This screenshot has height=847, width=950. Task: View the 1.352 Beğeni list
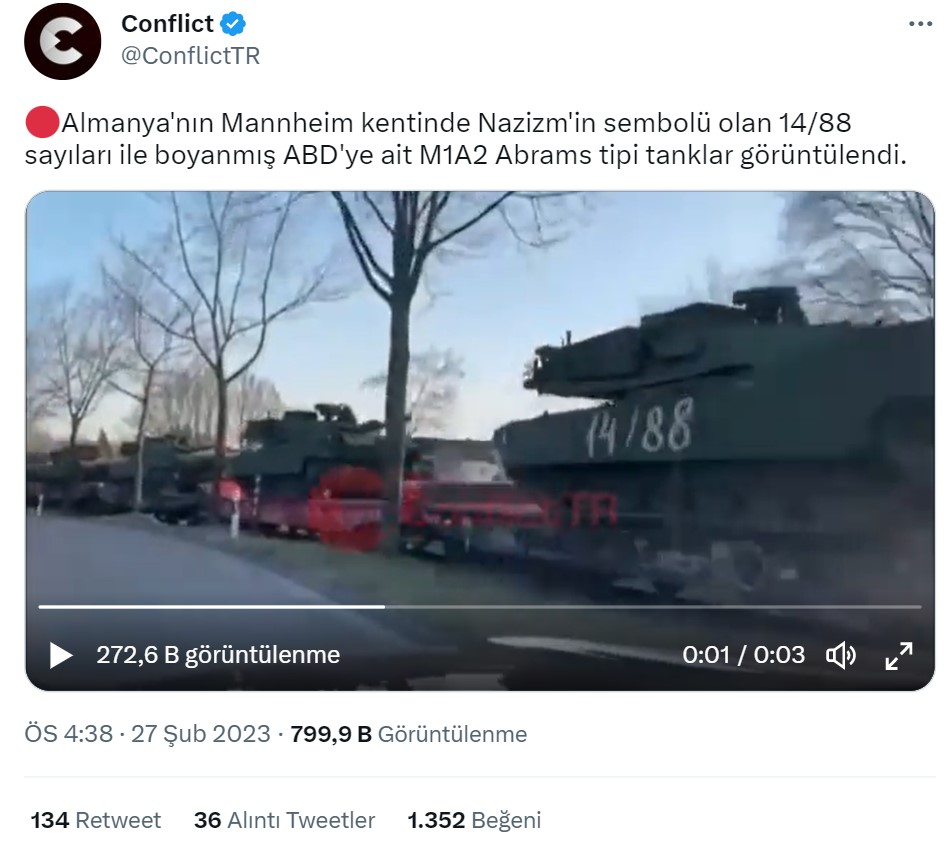pos(474,820)
